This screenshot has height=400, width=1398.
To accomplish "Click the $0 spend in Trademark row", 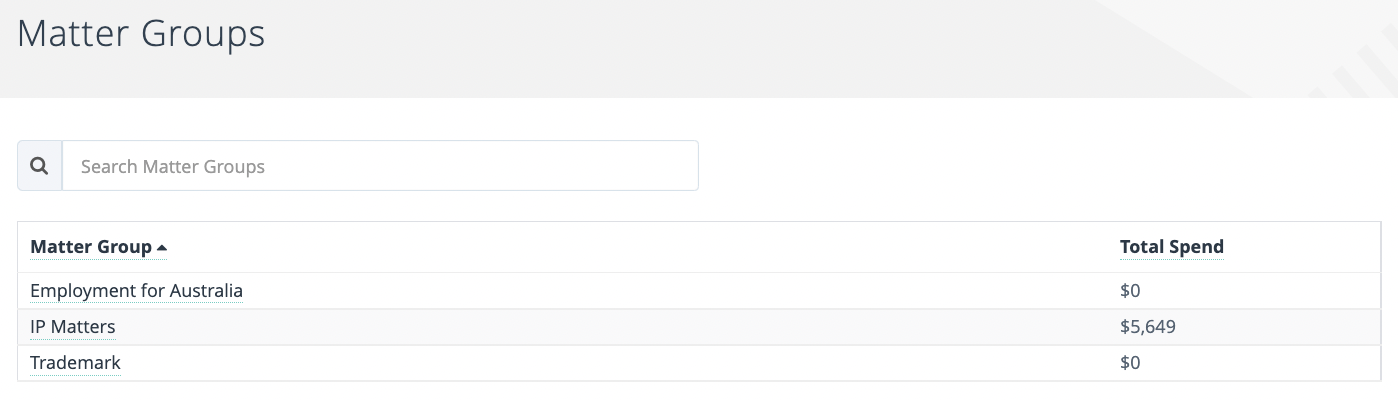I will tap(1130, 363).
